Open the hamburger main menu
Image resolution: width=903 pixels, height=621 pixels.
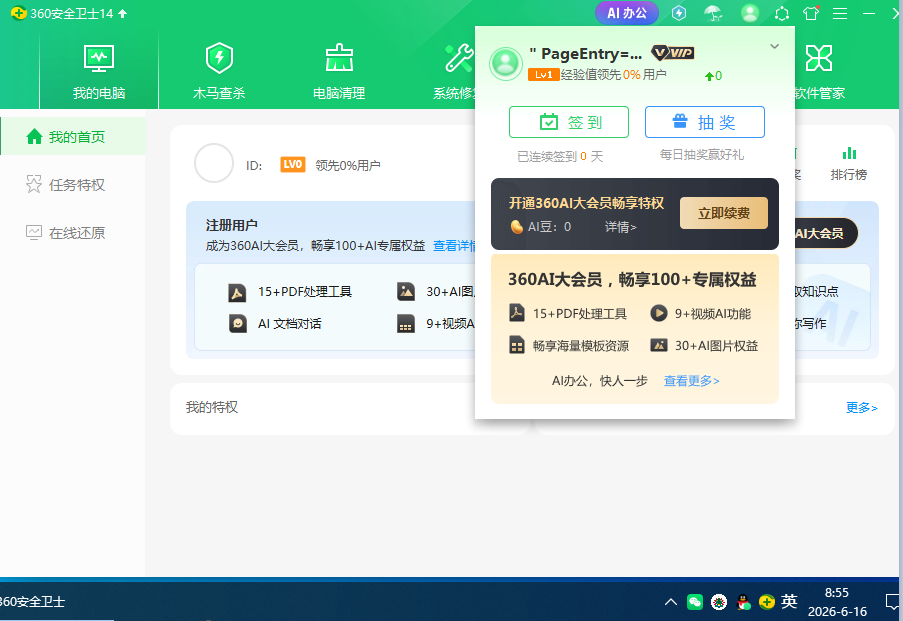pos(840,13)
